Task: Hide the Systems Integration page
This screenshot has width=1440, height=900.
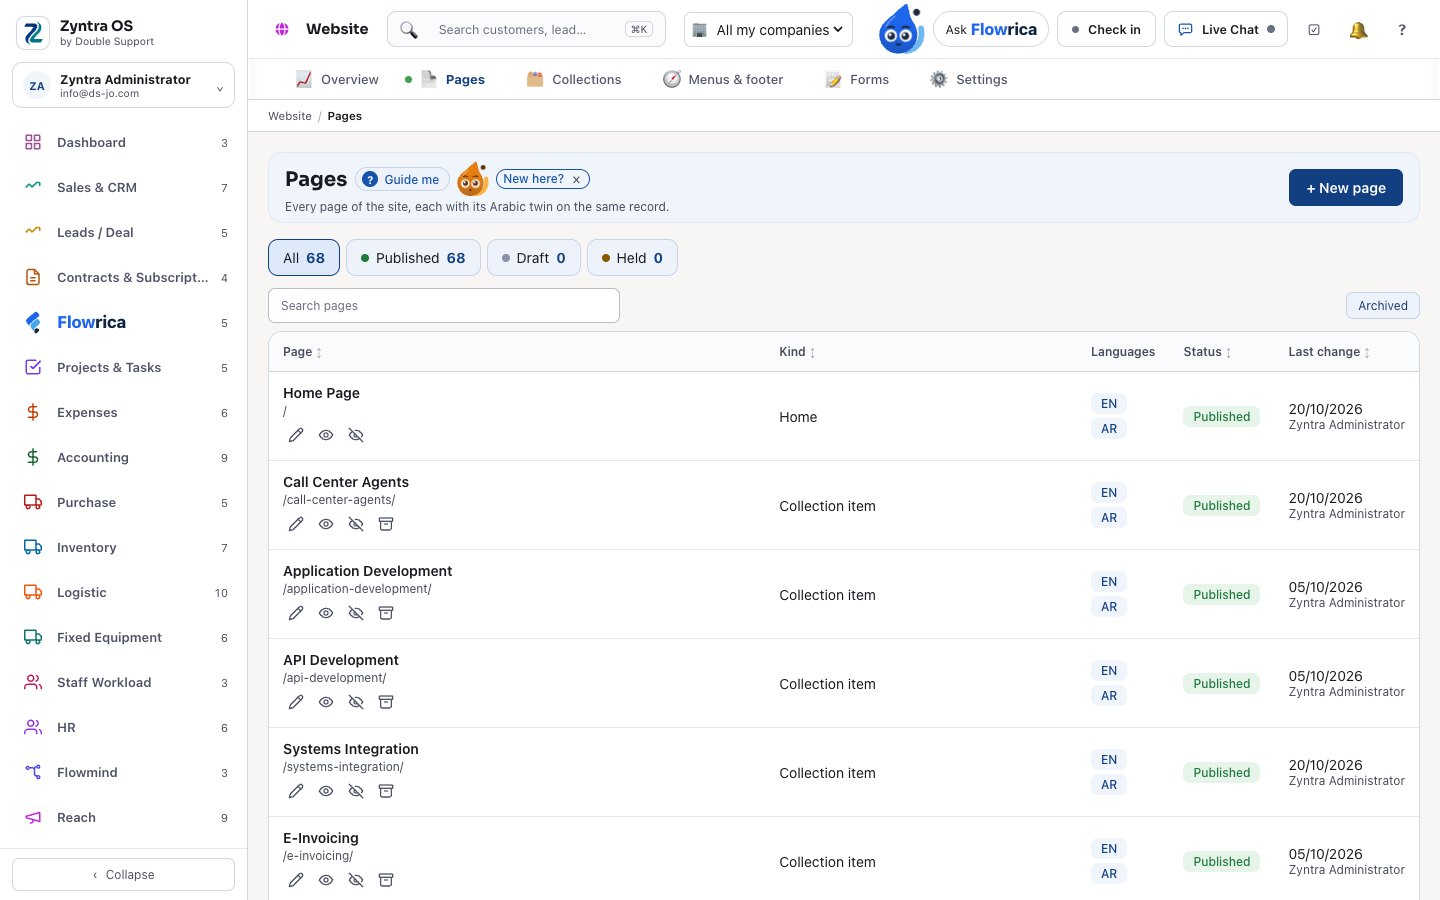Action: pos(356,791)
